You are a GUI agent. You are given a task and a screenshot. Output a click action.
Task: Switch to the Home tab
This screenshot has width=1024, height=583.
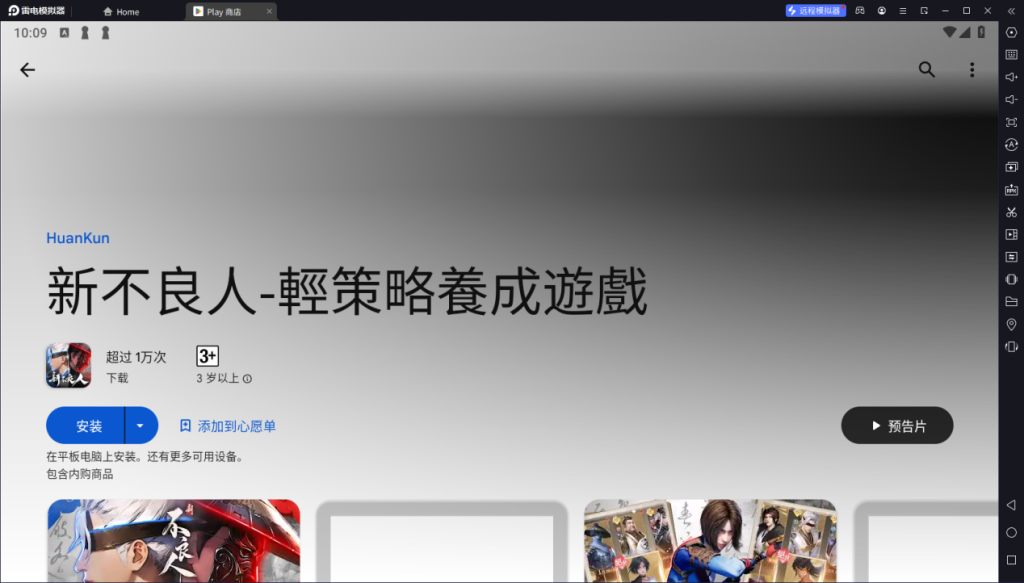(121, 12)
